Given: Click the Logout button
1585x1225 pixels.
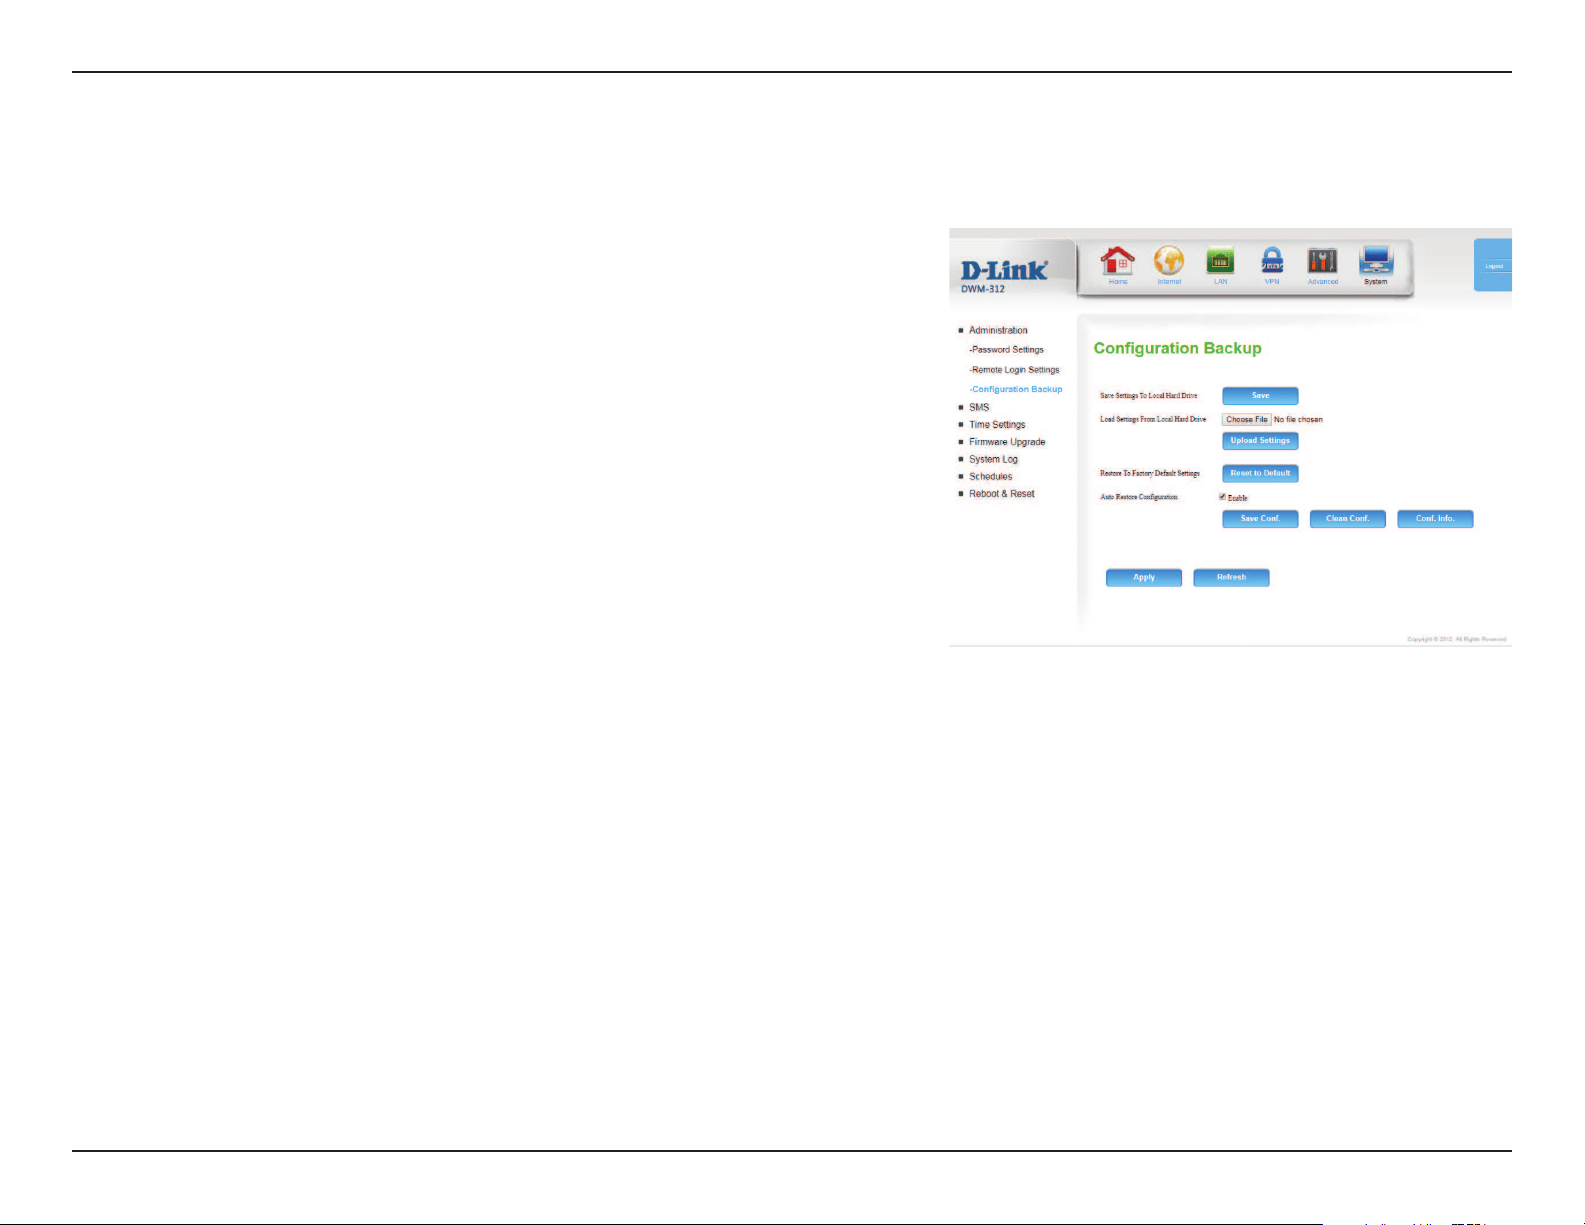Looking at the screenshot, I should point(1493,265).
